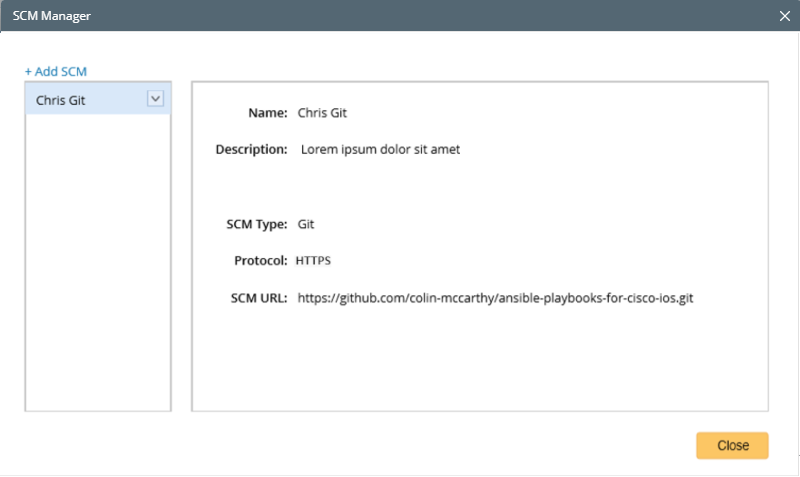Viewport: 800px width, 477px height.
Task: Click the SCM URL label
Action: (259, 298)
